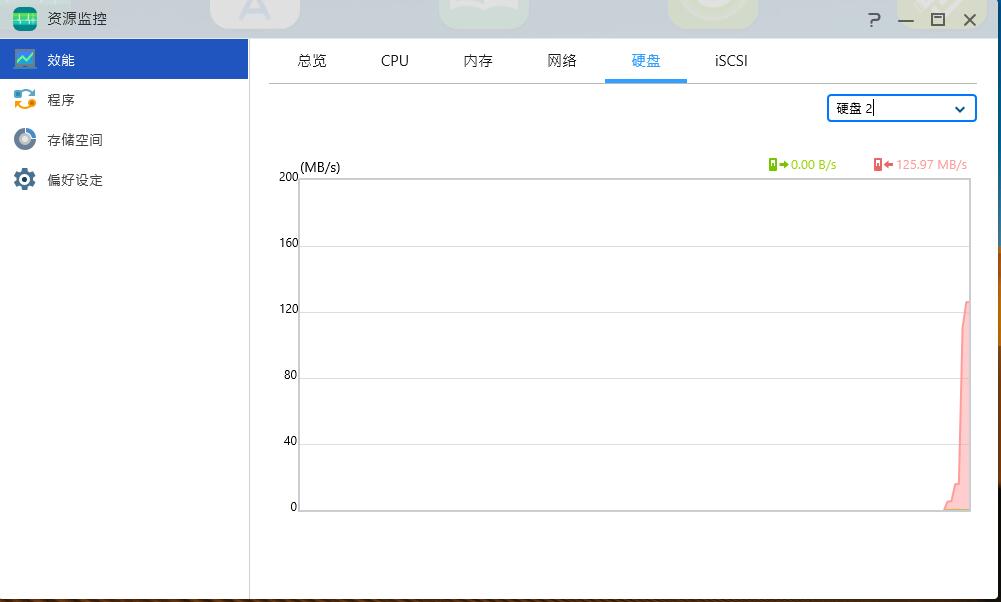Select the iSCSI tab
The width and height of the screenshot is (1001, 602).
coord(729,61)
